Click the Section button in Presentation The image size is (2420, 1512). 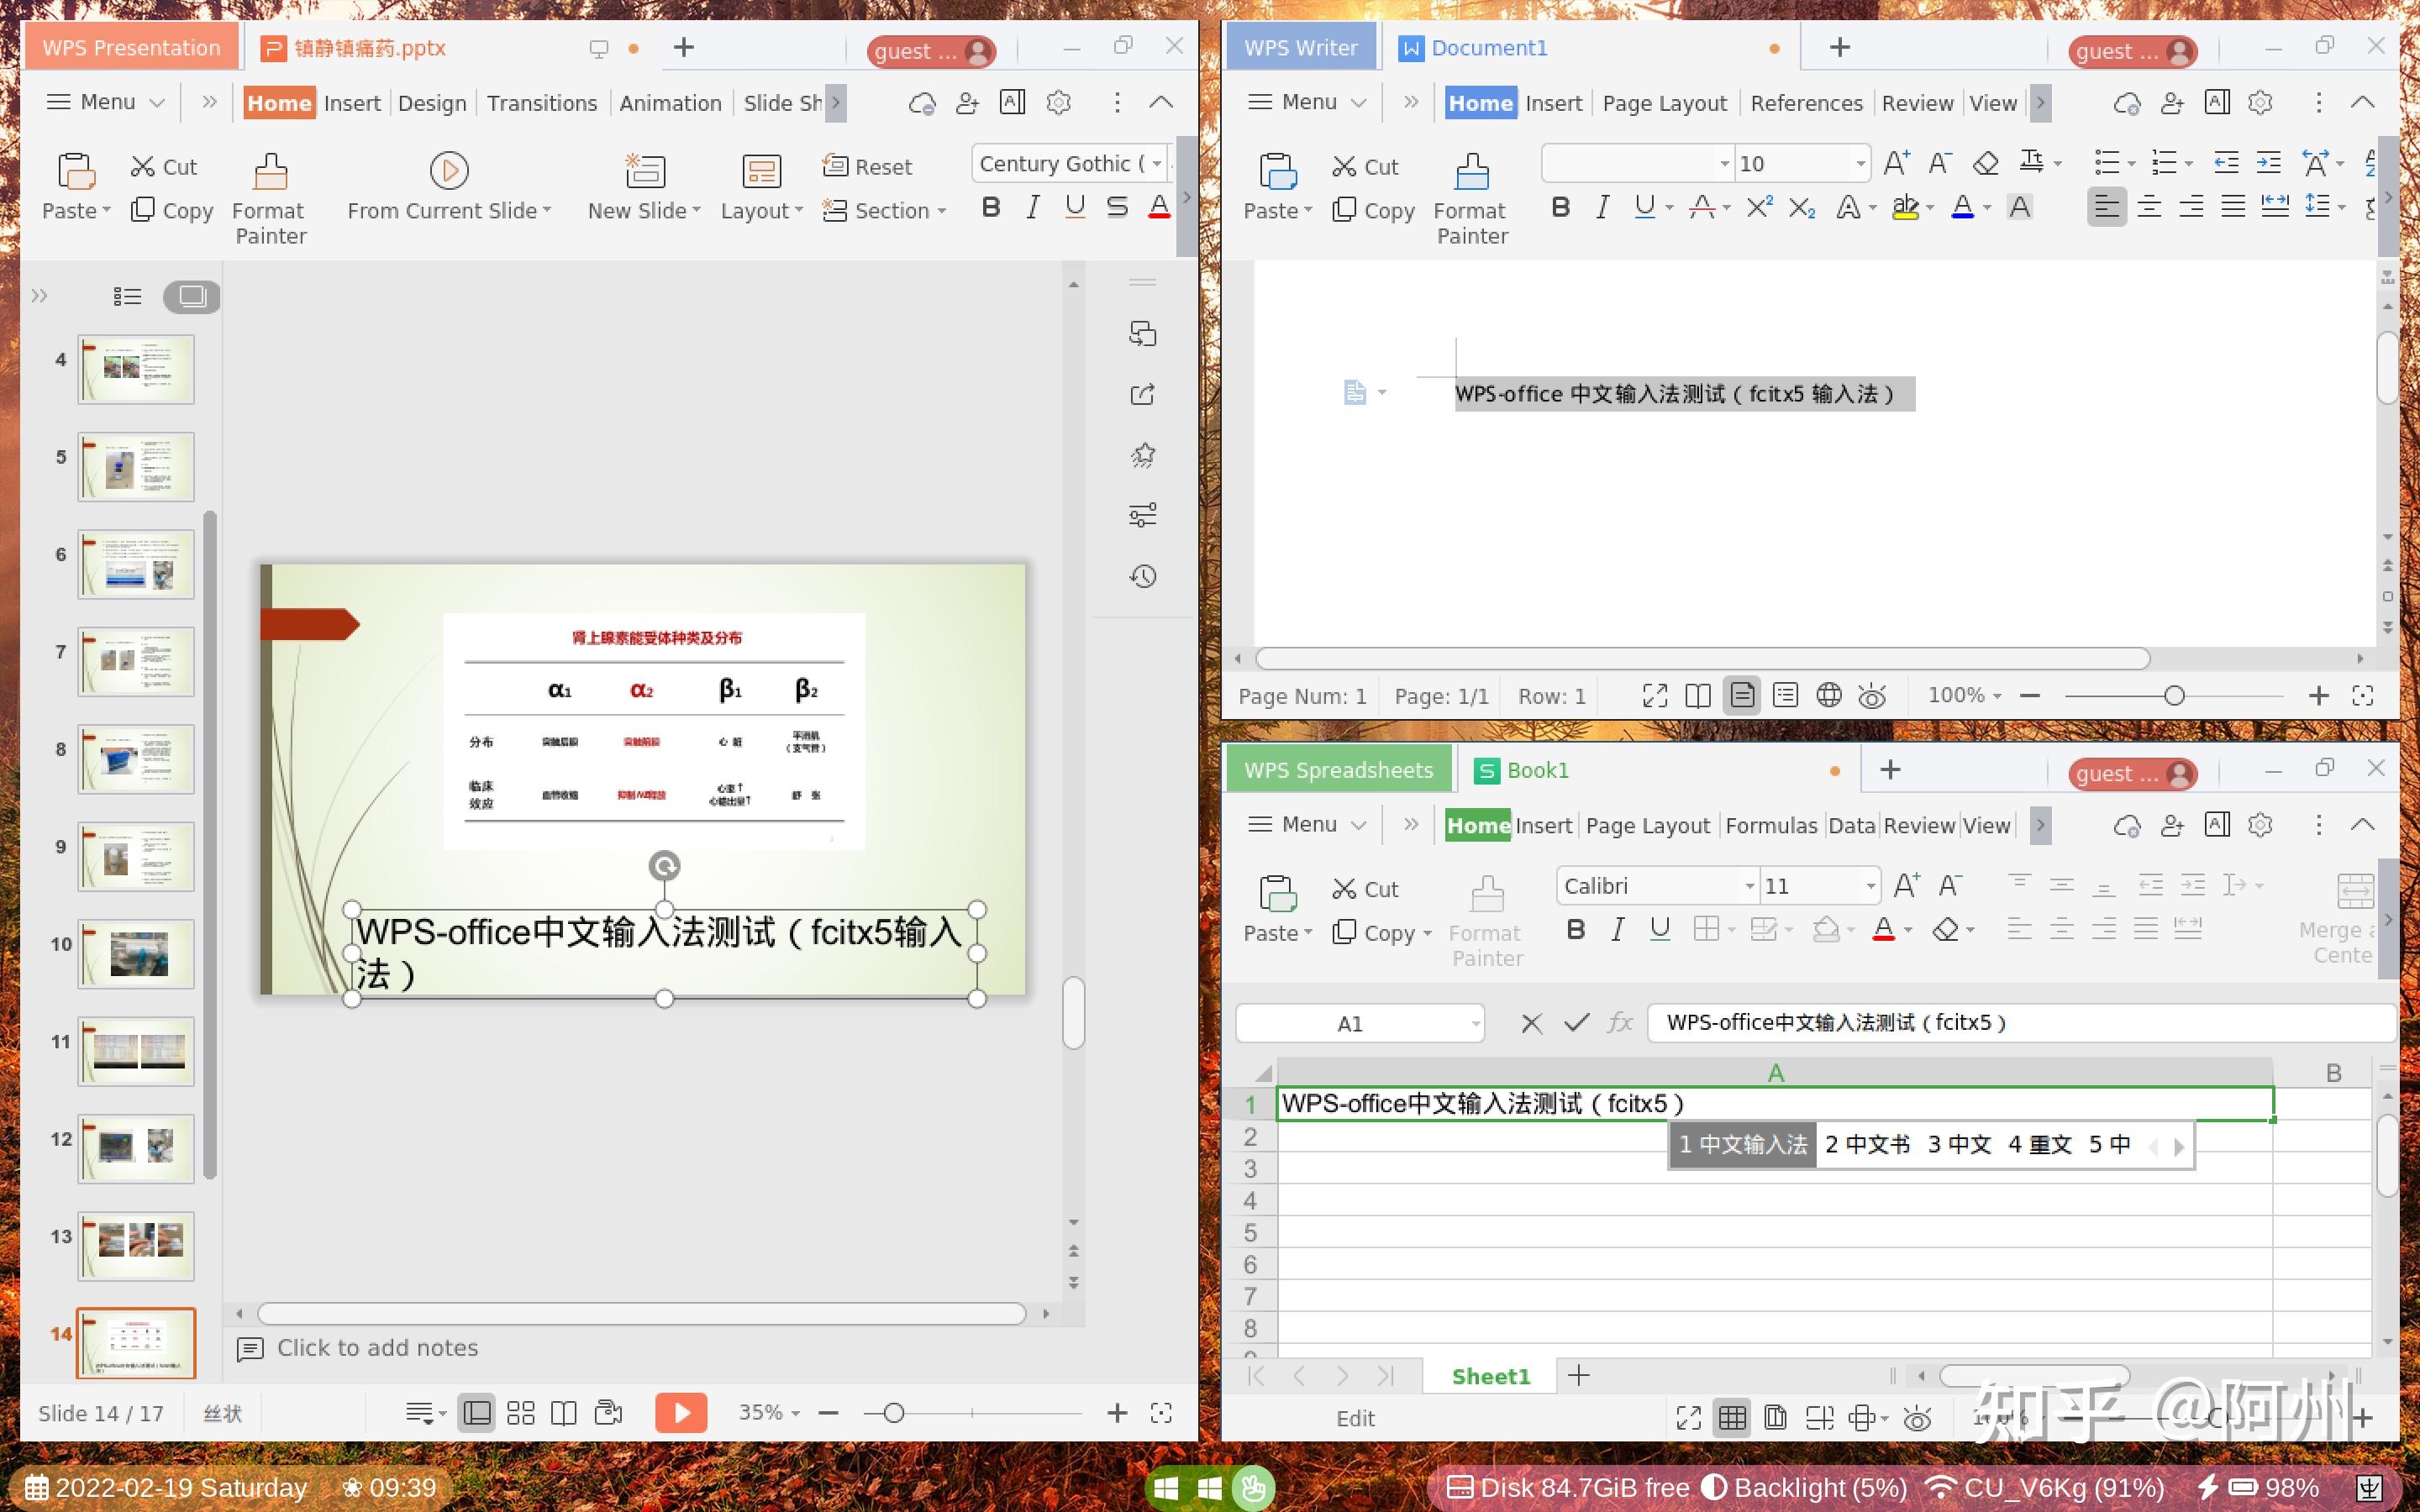pyautogui.click(x=883, y=210)
